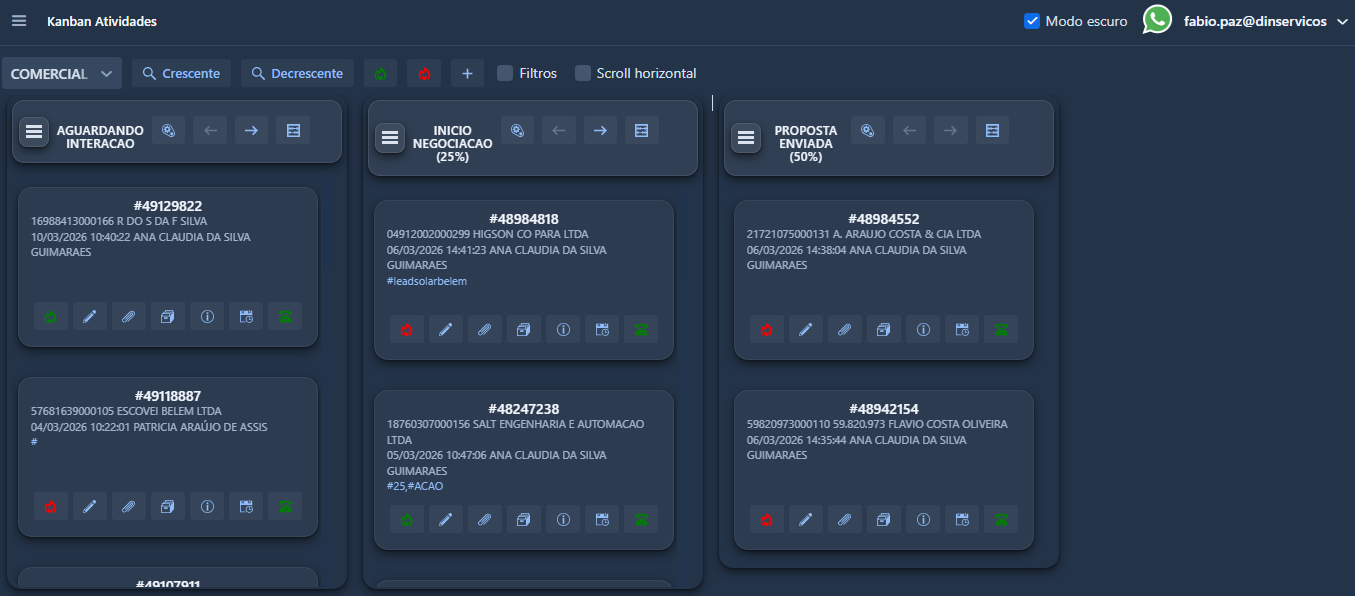The image size is (1355, 596).
Task: Move AGUARDANDO INTERACAO column right with arrow
Action: tap(251, 130)
